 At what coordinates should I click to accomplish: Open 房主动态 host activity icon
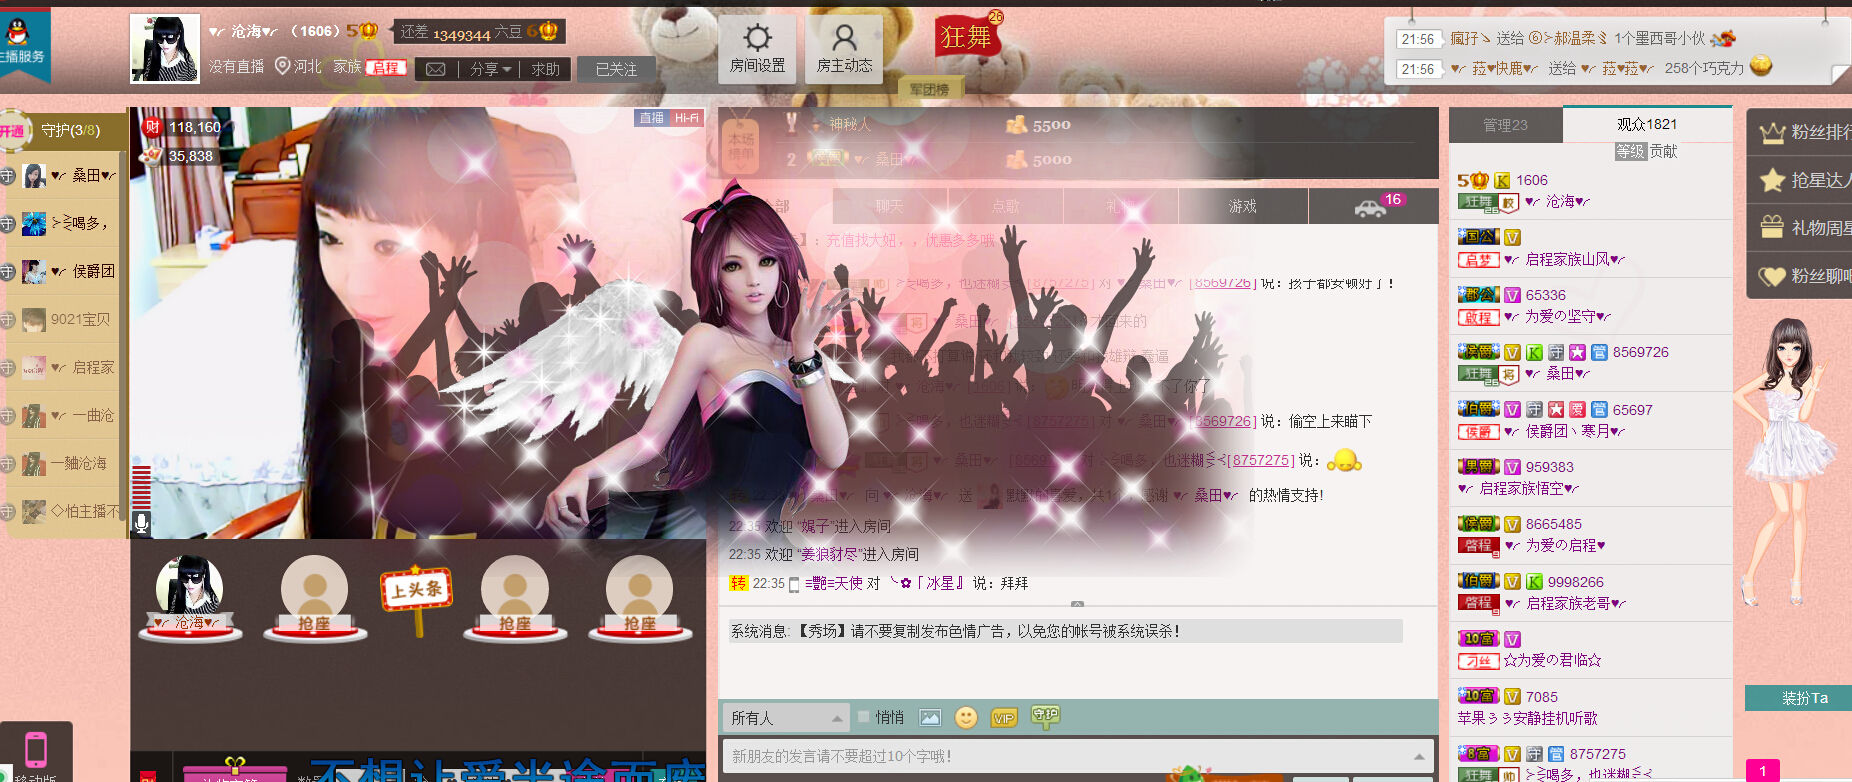point(844,49)
